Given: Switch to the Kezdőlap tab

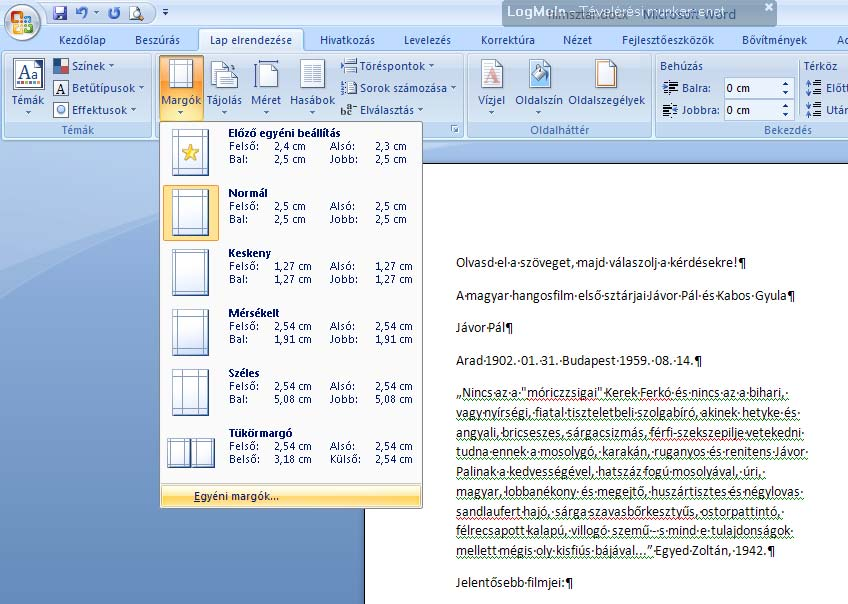Looking at the screenshot, I should [82, 40].
